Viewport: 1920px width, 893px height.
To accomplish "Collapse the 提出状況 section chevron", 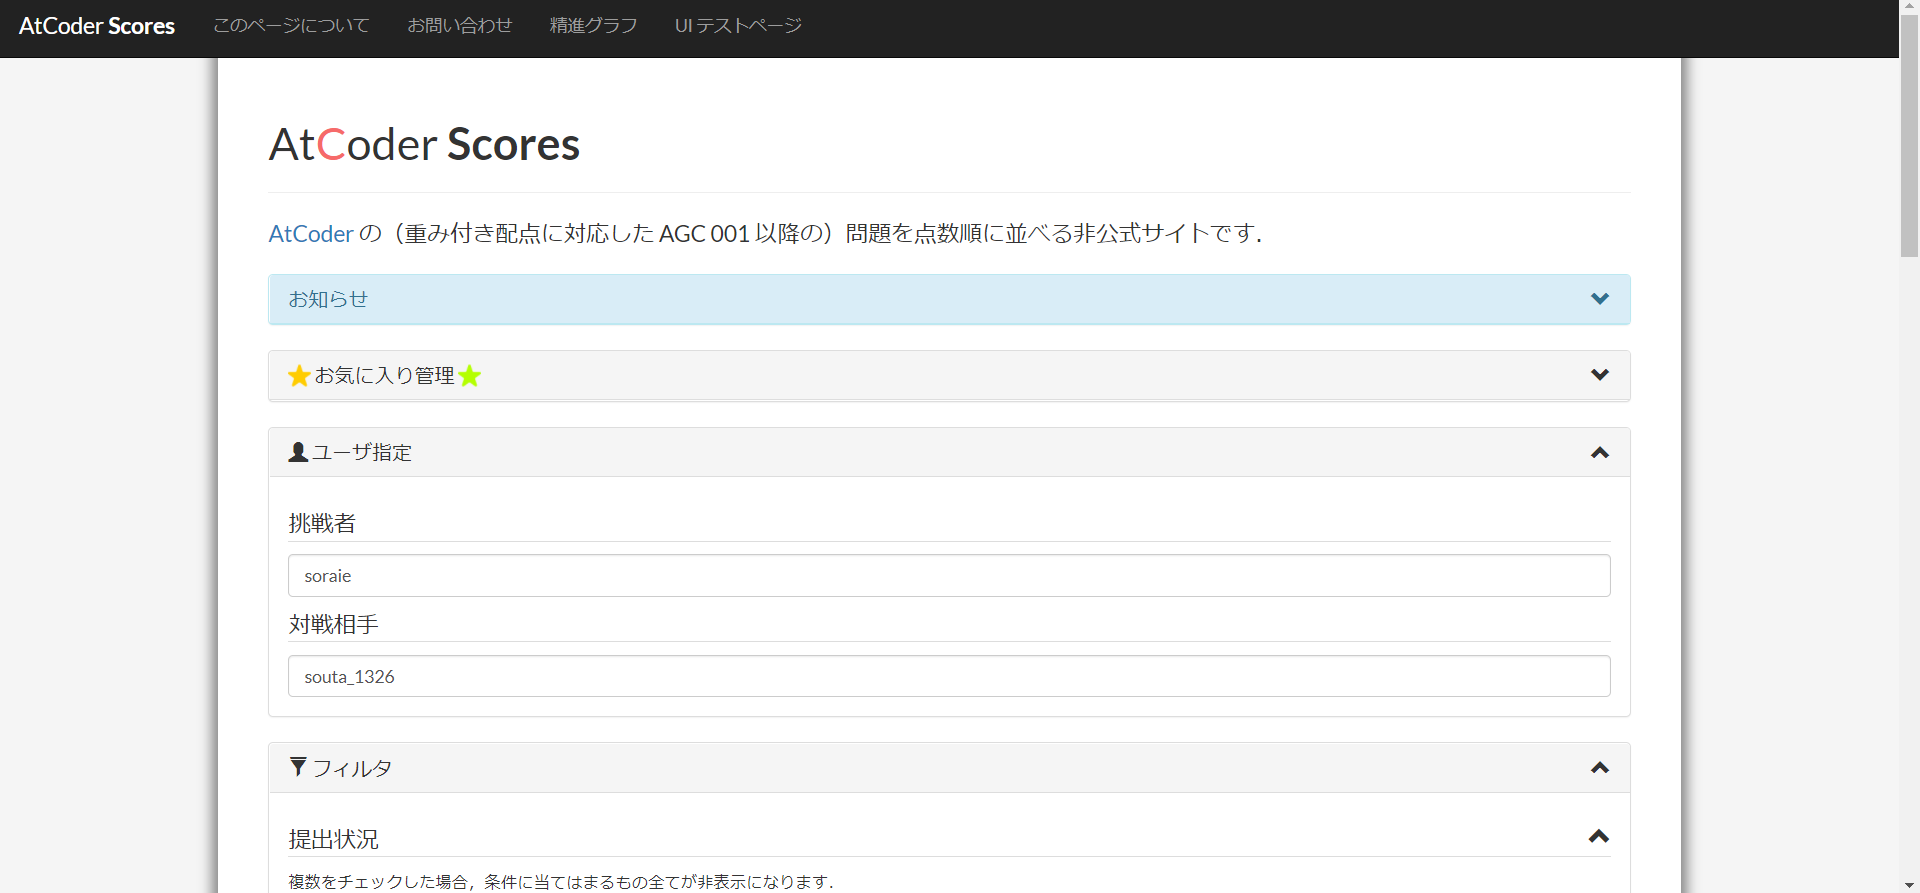I will 1598,837.
